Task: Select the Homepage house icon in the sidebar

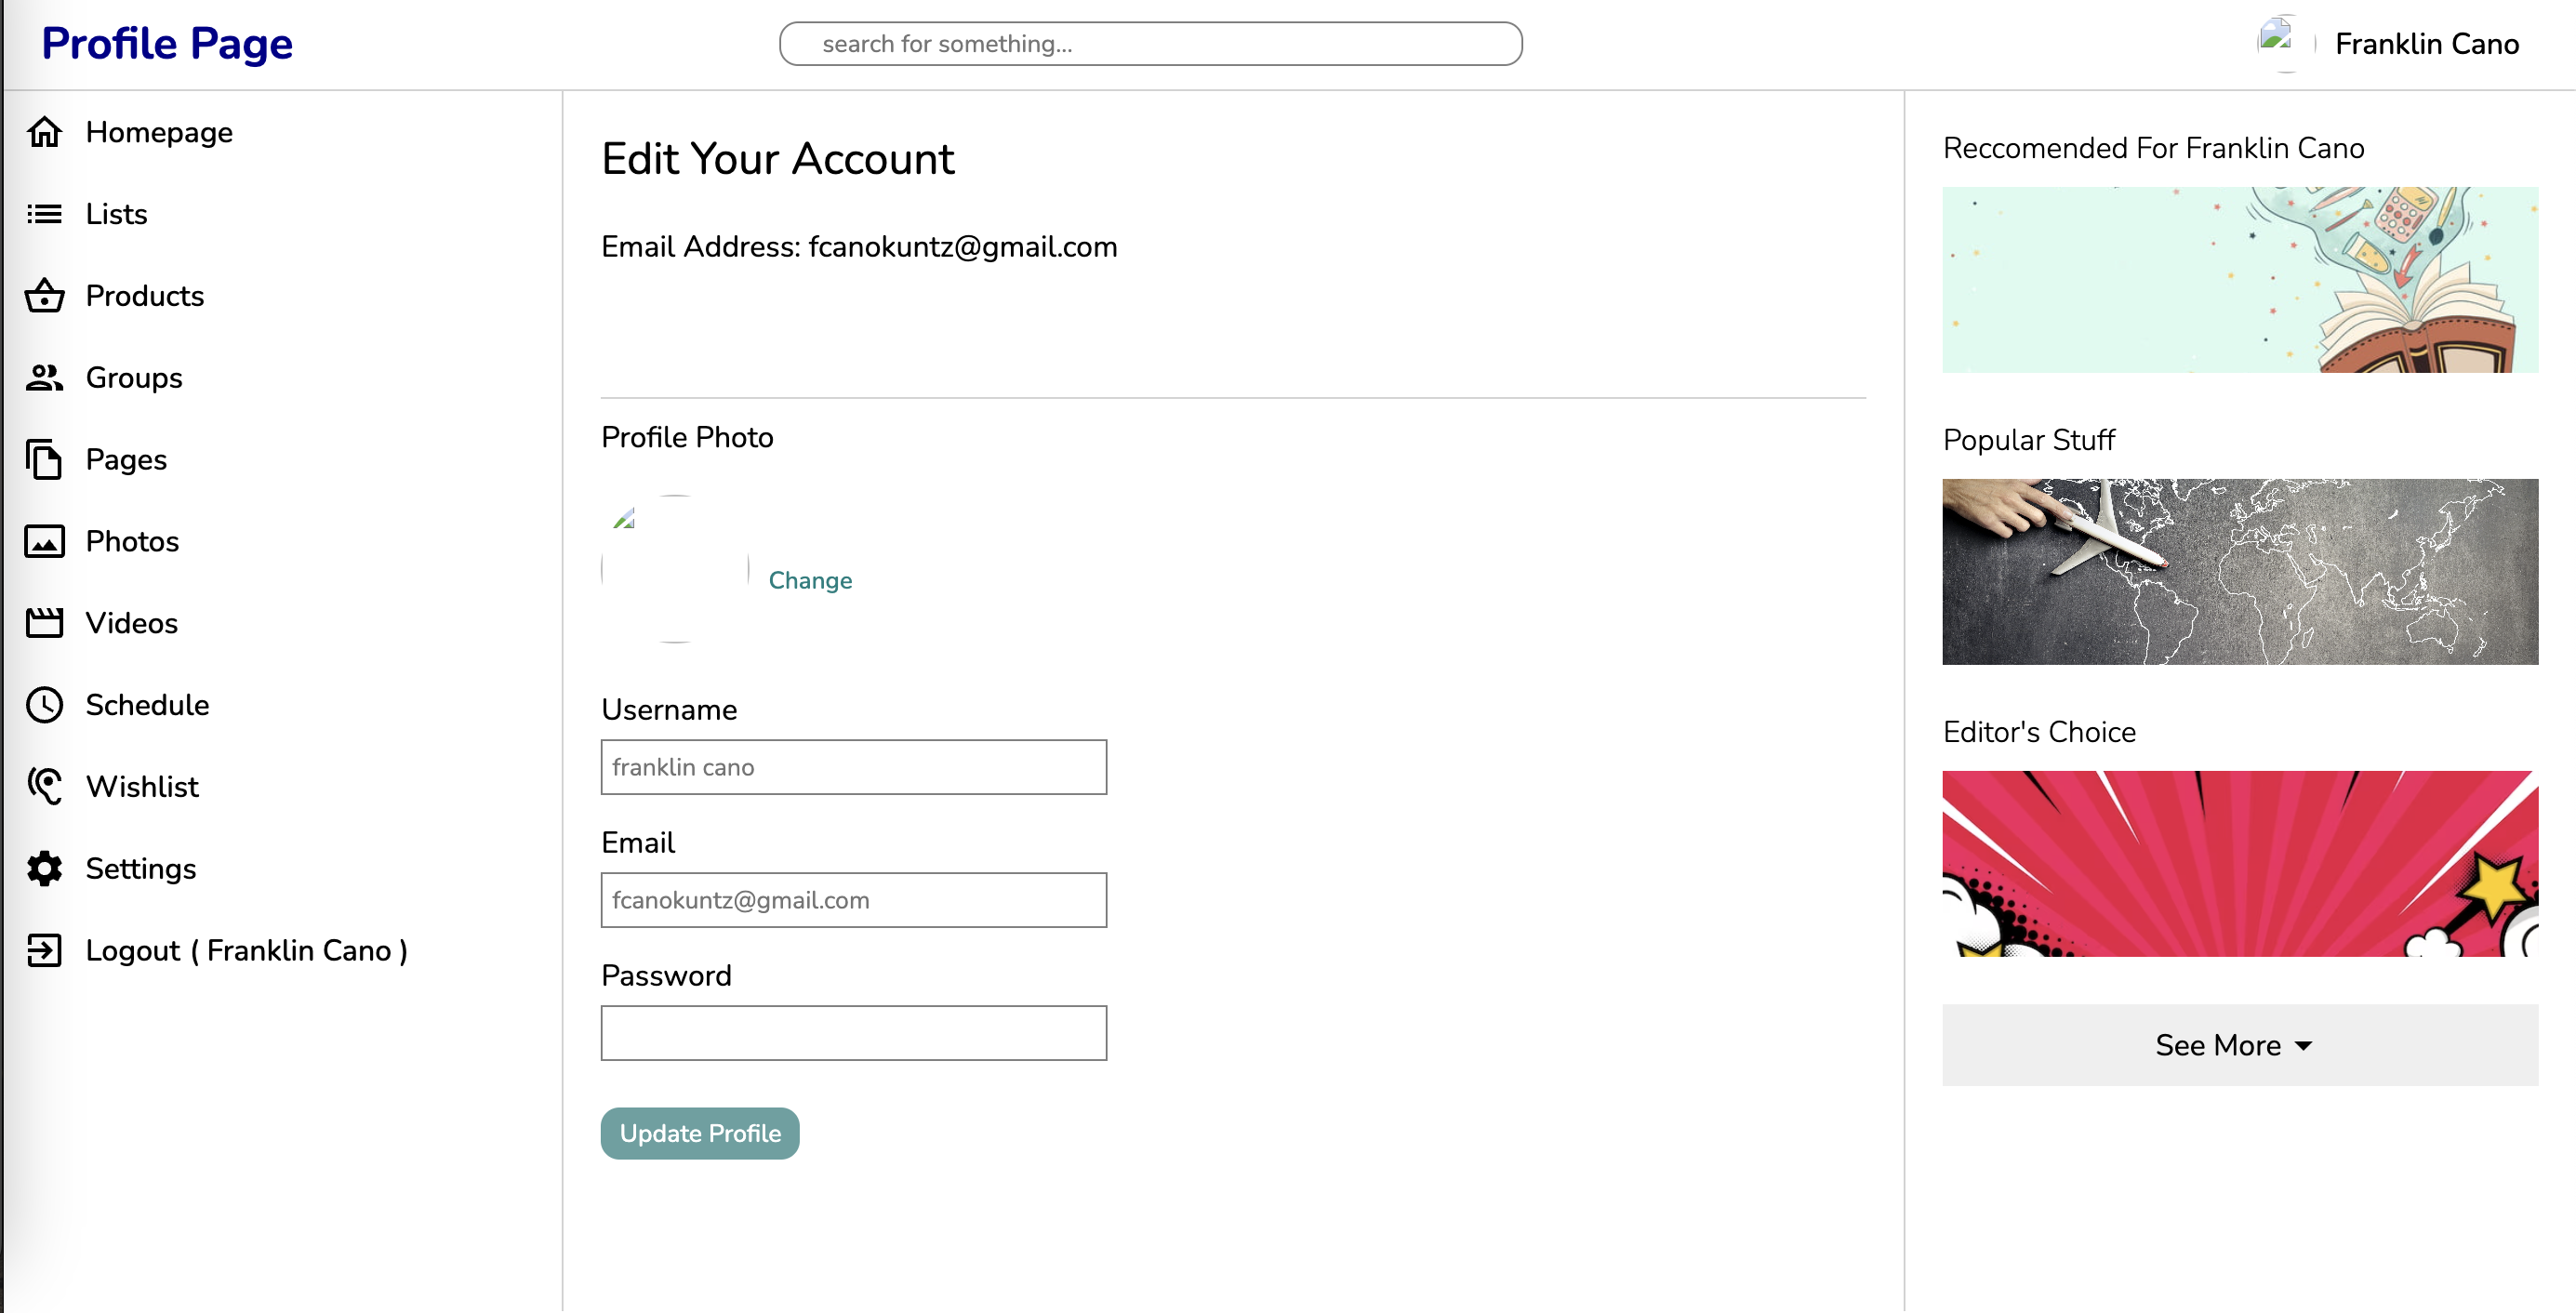Action: coord(45,131)
